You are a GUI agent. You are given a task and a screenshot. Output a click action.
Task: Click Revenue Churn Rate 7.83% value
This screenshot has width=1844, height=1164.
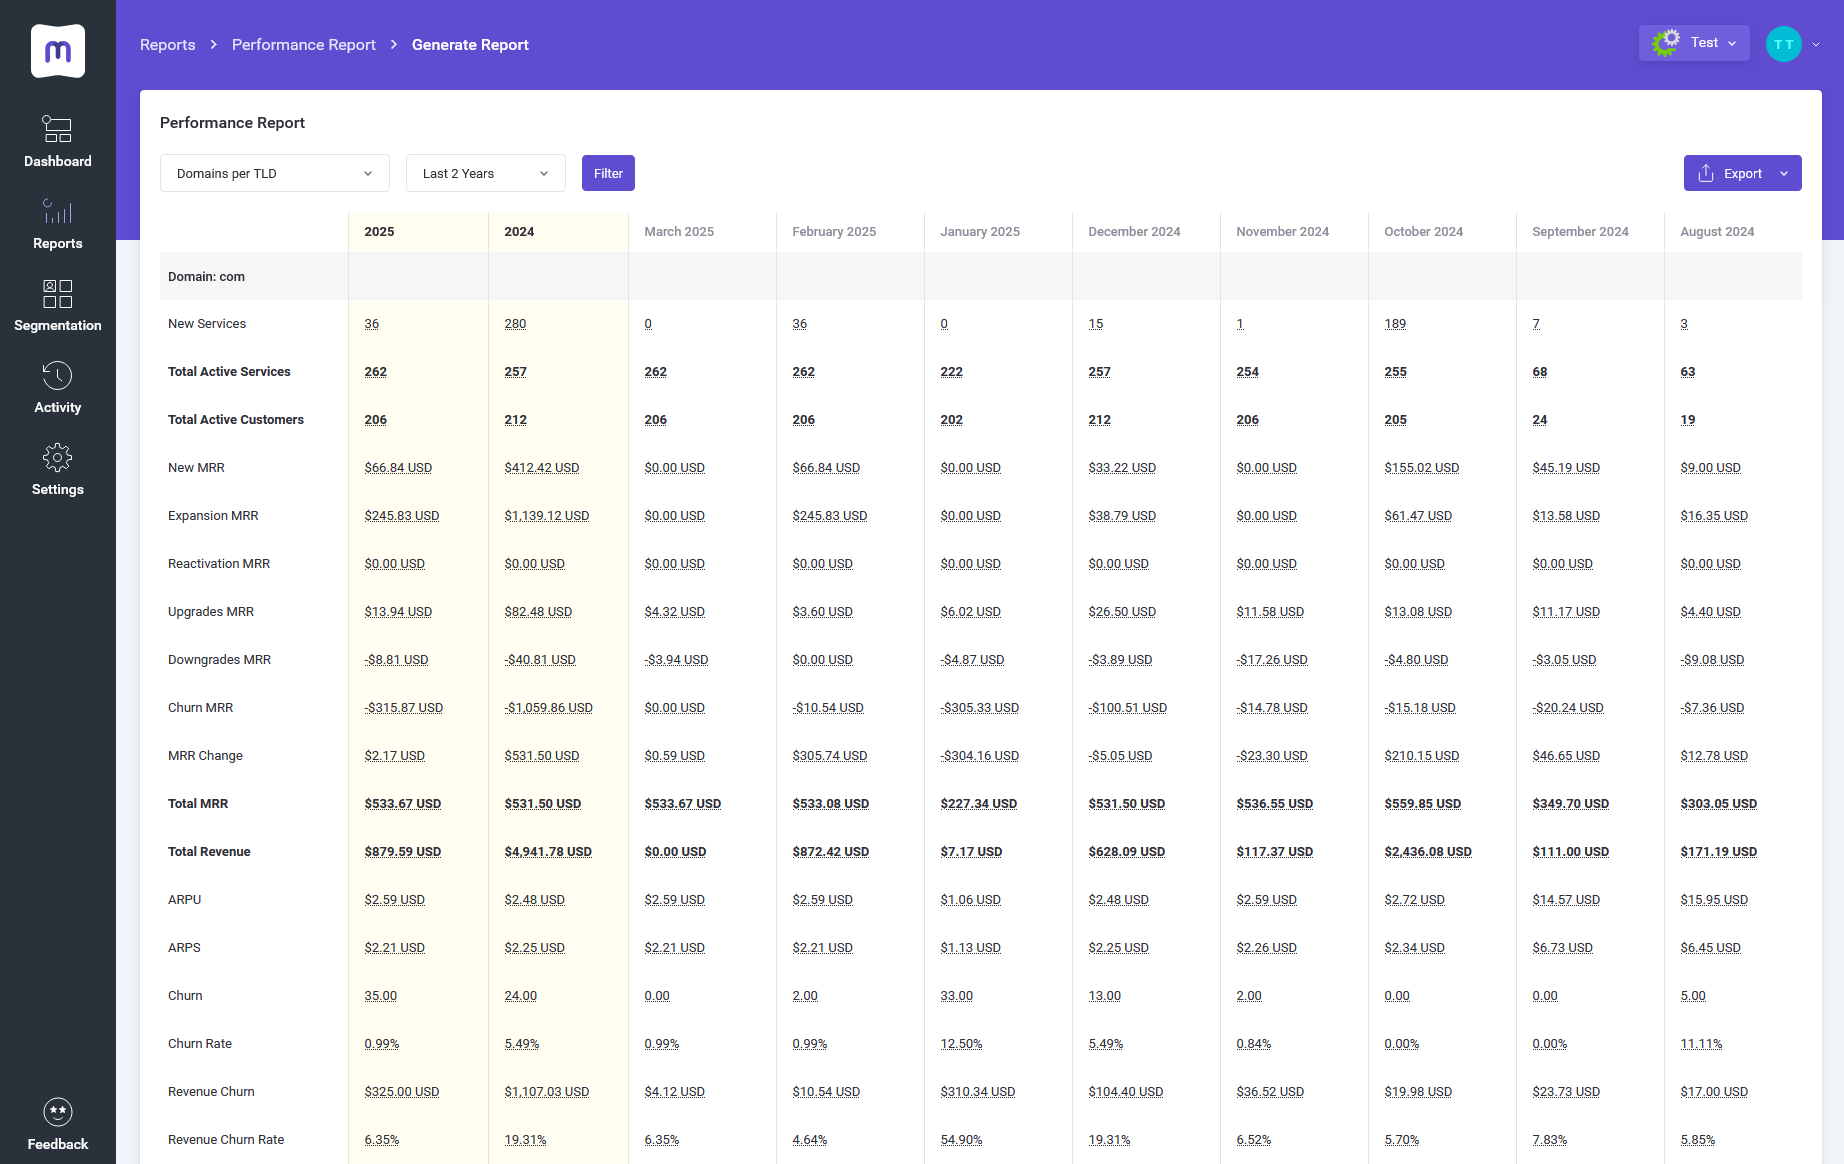(1549, 1140)
